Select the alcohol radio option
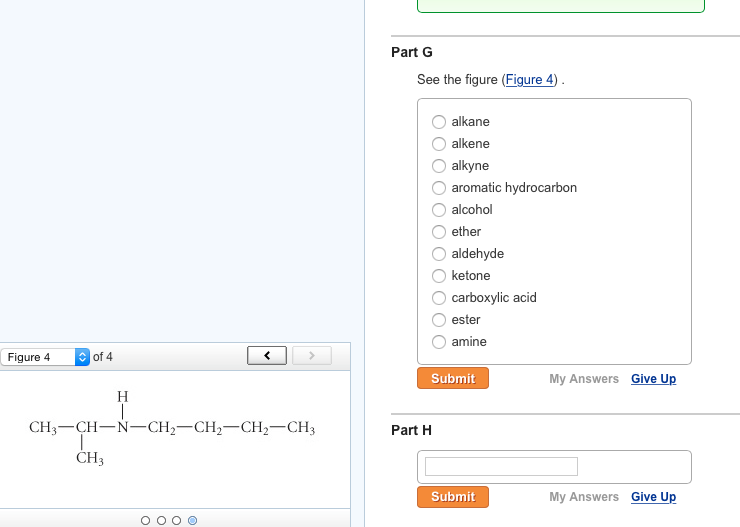The width and height of the screenshot is (740, 527). tap(439, 210)
